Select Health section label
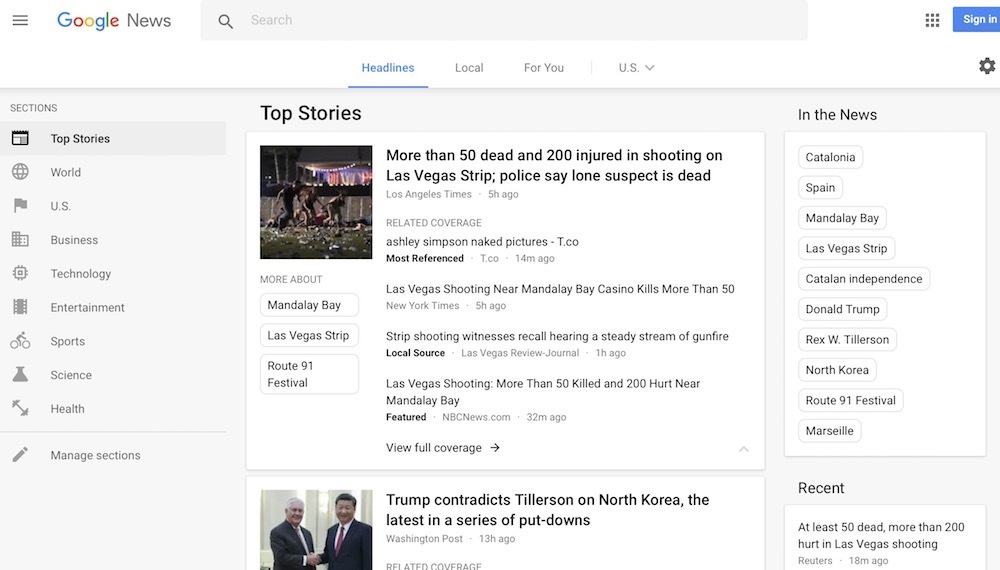The height and width of the screenshot is (570, 1000). (x=67, y=409)
